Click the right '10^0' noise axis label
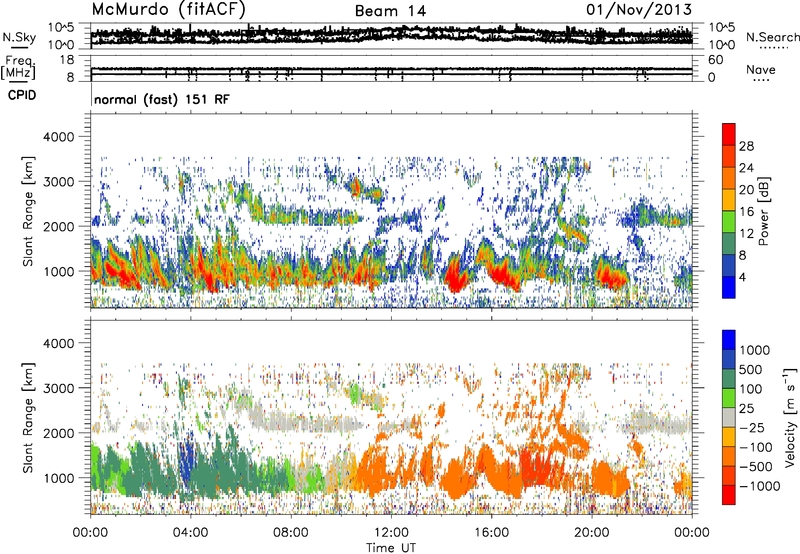The width and height of the screenshot is (800, 554). coord(722,45)
